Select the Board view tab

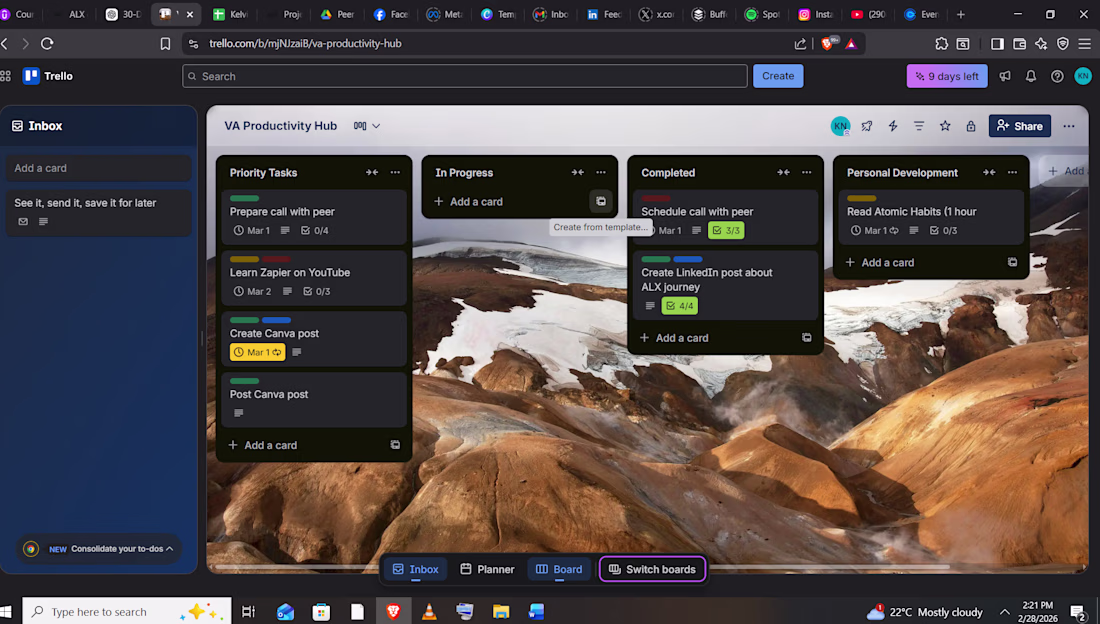pyautogui.click(x=558, y=569)
